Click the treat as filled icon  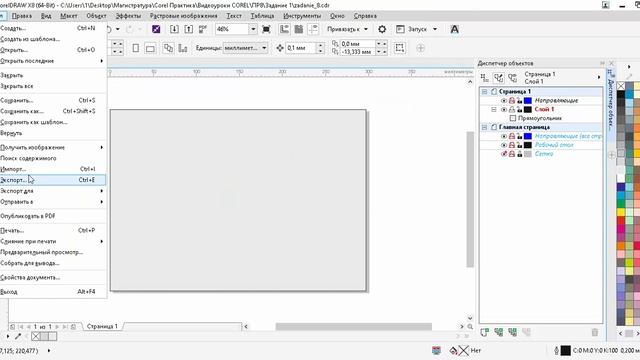click(x=400, y=48)
